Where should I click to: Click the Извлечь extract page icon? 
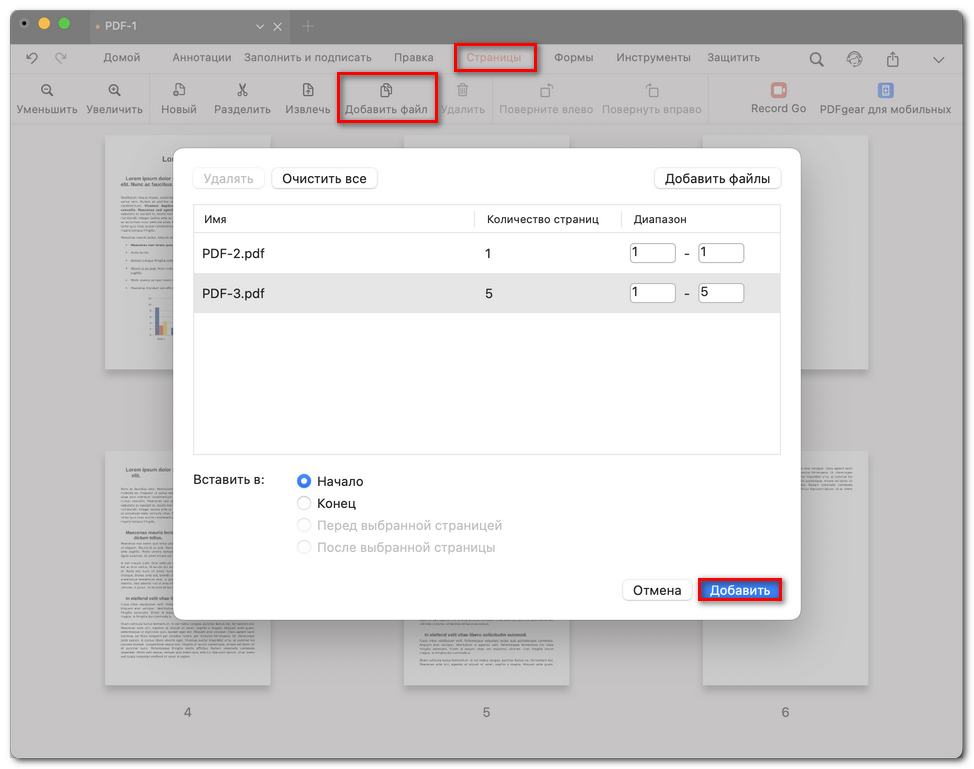[x=308, y=91]
